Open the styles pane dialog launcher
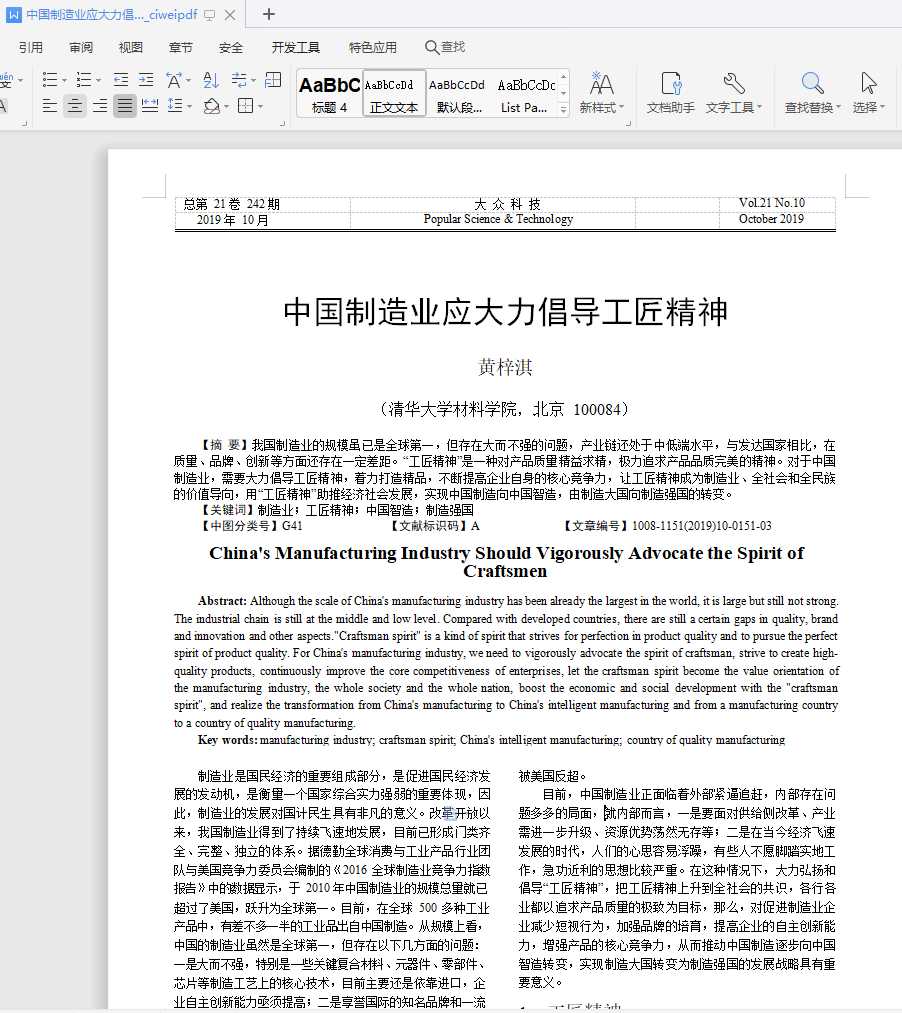This screenshot has height=1013, width=902. 628,123
